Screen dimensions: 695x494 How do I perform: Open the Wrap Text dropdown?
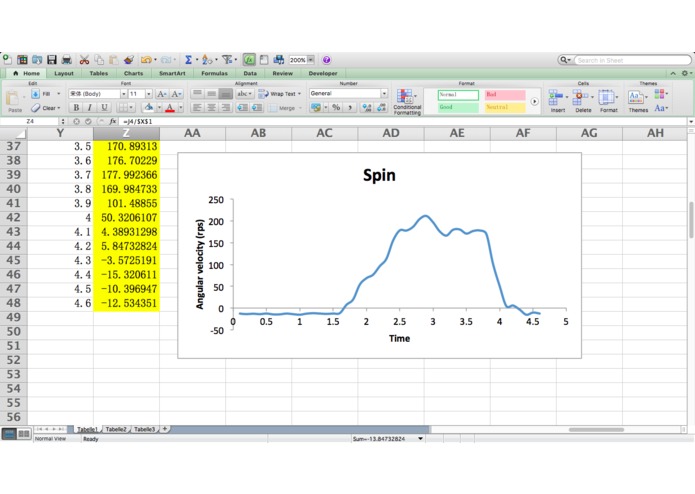(300, 93)
